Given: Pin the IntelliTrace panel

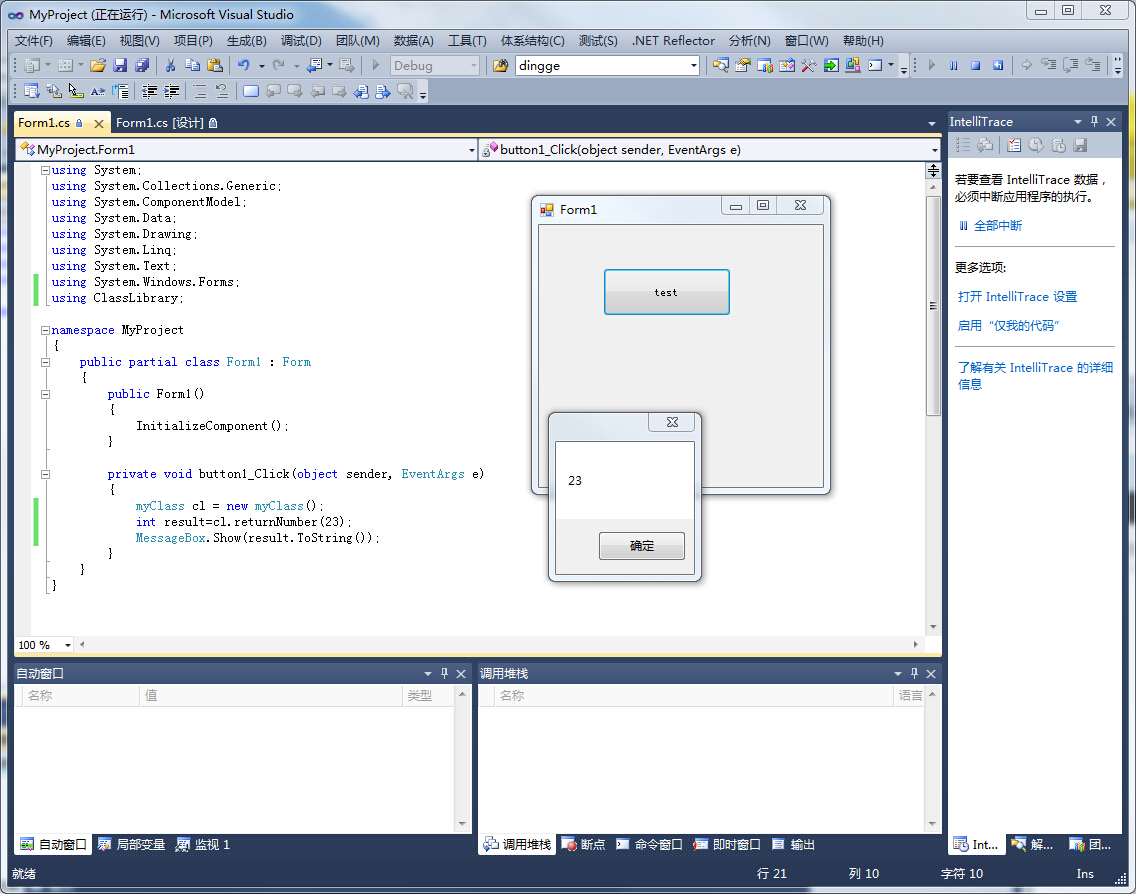Looking at the screenshot, I should point(1094,122).
